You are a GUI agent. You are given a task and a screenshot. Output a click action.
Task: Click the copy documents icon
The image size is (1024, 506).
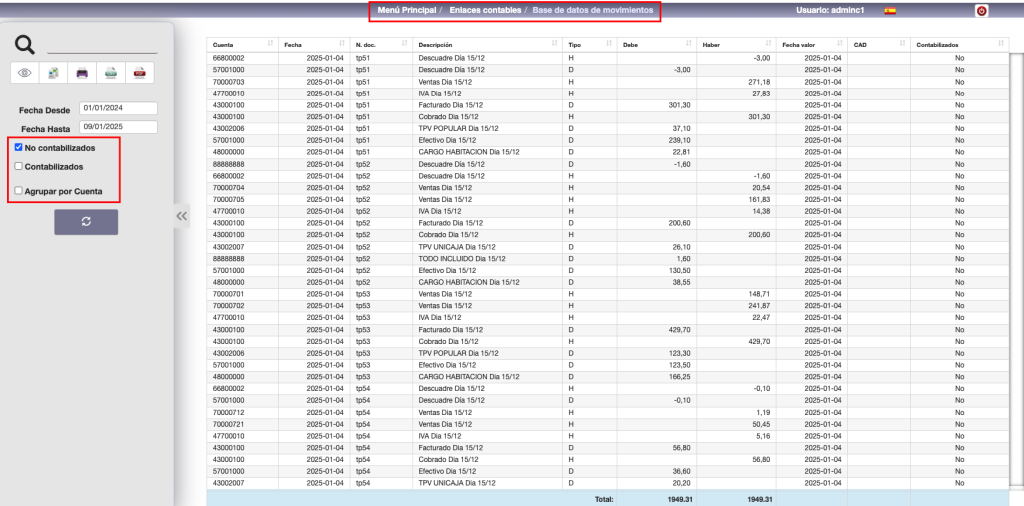tap(54, 73)
